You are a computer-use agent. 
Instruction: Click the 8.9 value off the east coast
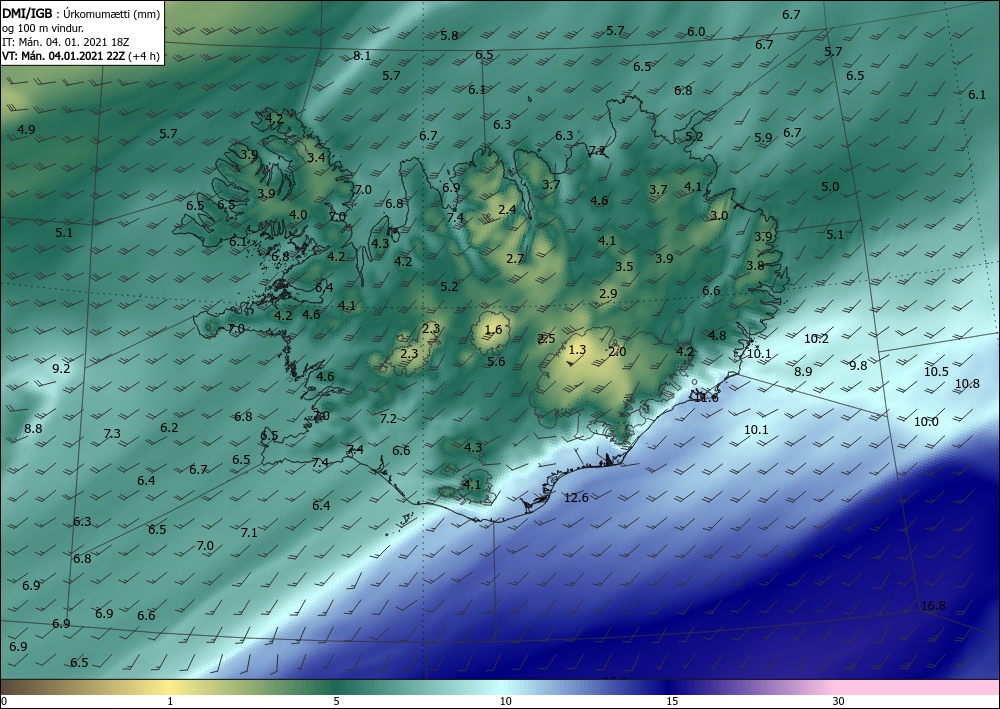803,372
